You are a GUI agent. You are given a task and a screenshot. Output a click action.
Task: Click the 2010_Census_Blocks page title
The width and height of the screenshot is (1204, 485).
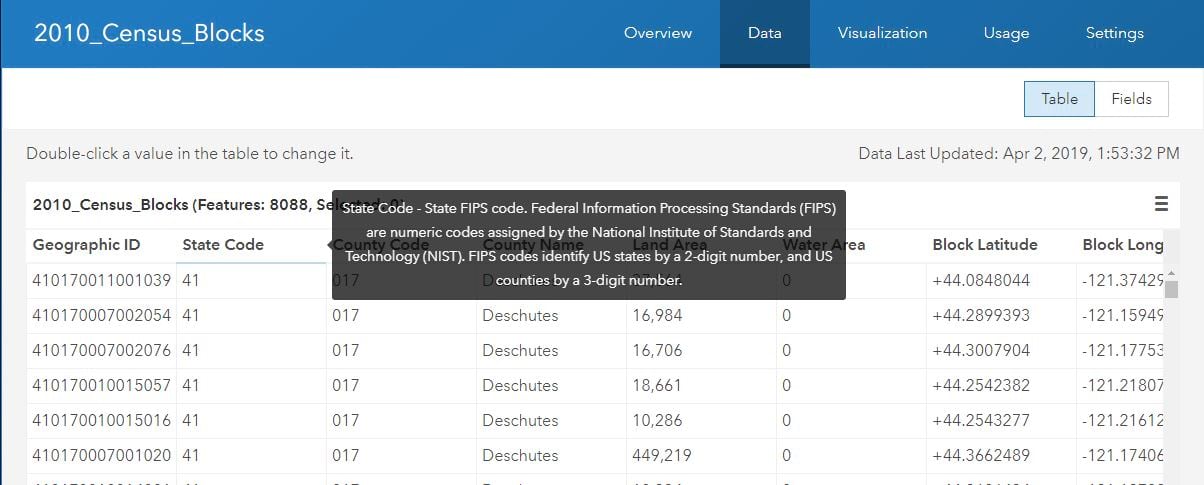149,33
